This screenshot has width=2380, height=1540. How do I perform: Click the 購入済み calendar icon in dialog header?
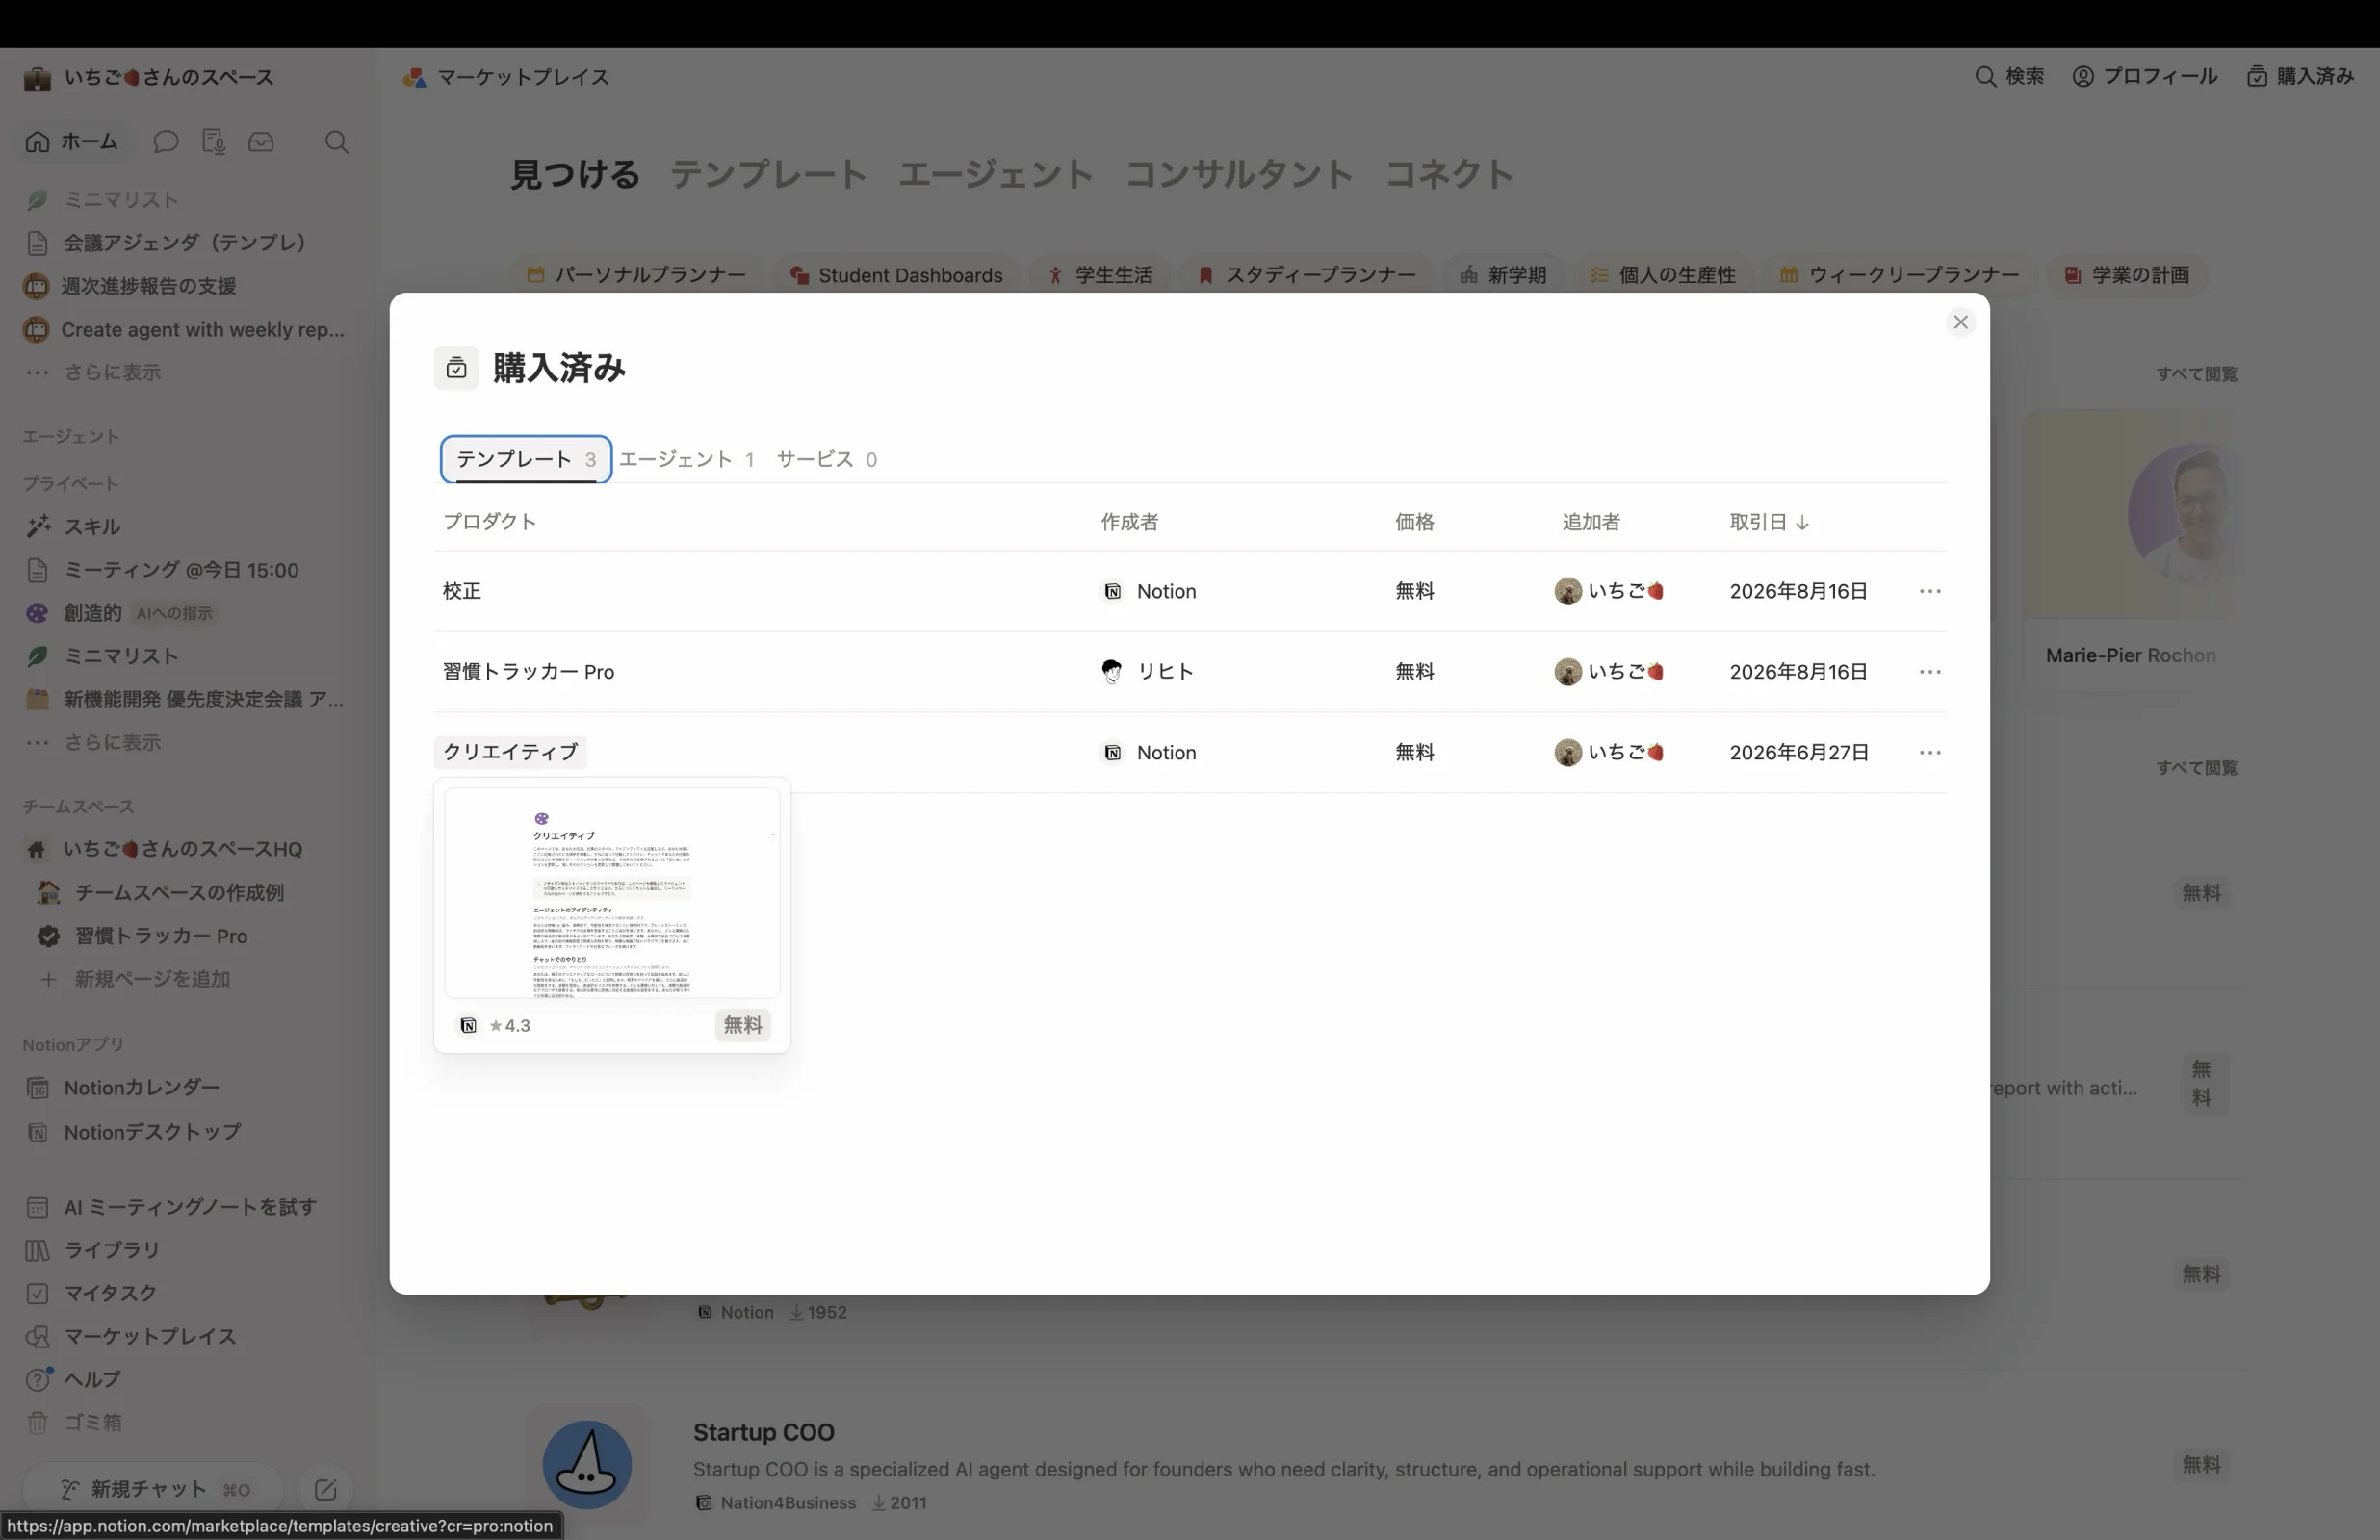(456, 368)
